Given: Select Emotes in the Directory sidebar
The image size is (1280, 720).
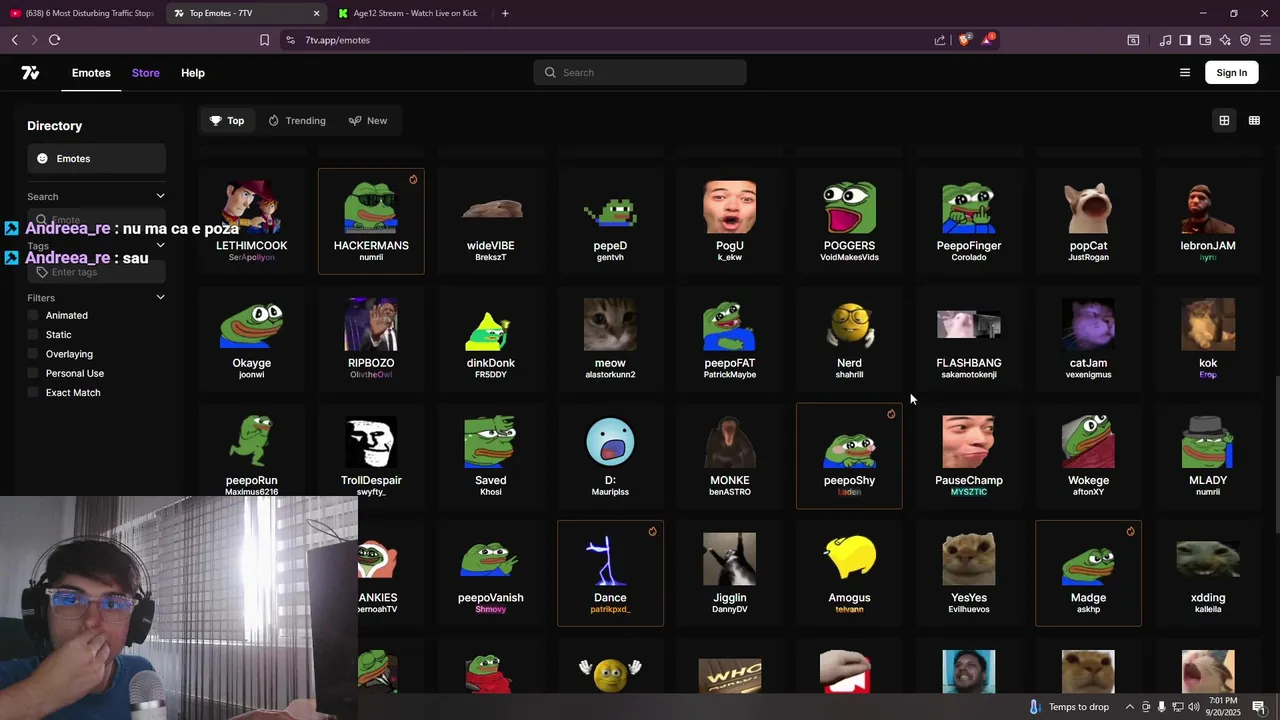Looking at the screenshot, I should pos(96,159).
